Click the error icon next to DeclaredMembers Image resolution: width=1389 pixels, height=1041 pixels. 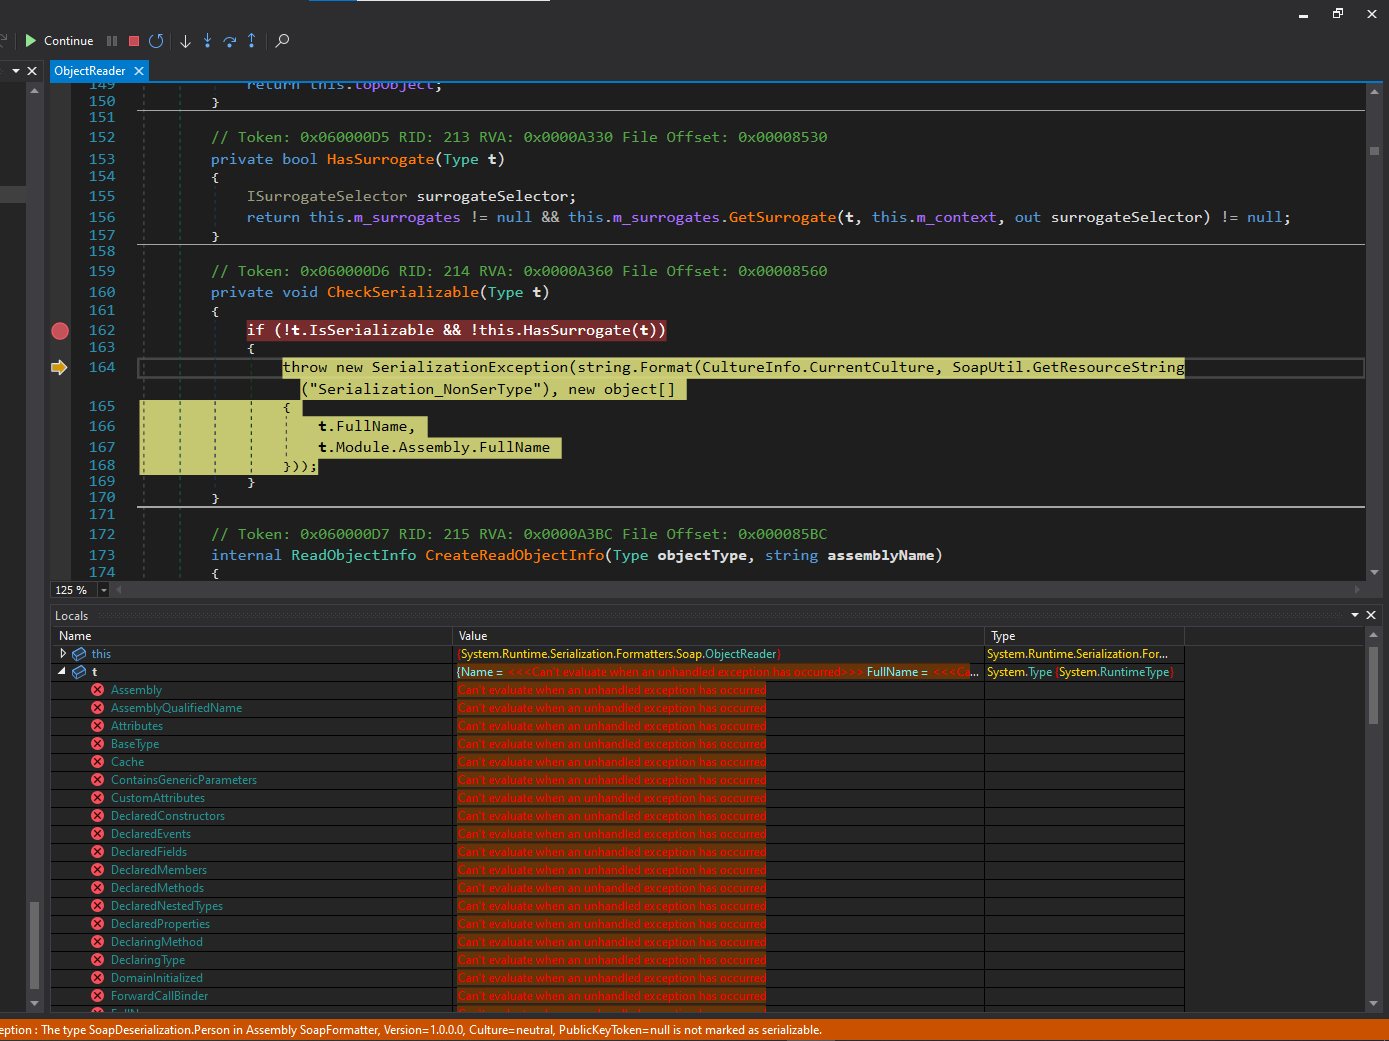tap(98, 870)
